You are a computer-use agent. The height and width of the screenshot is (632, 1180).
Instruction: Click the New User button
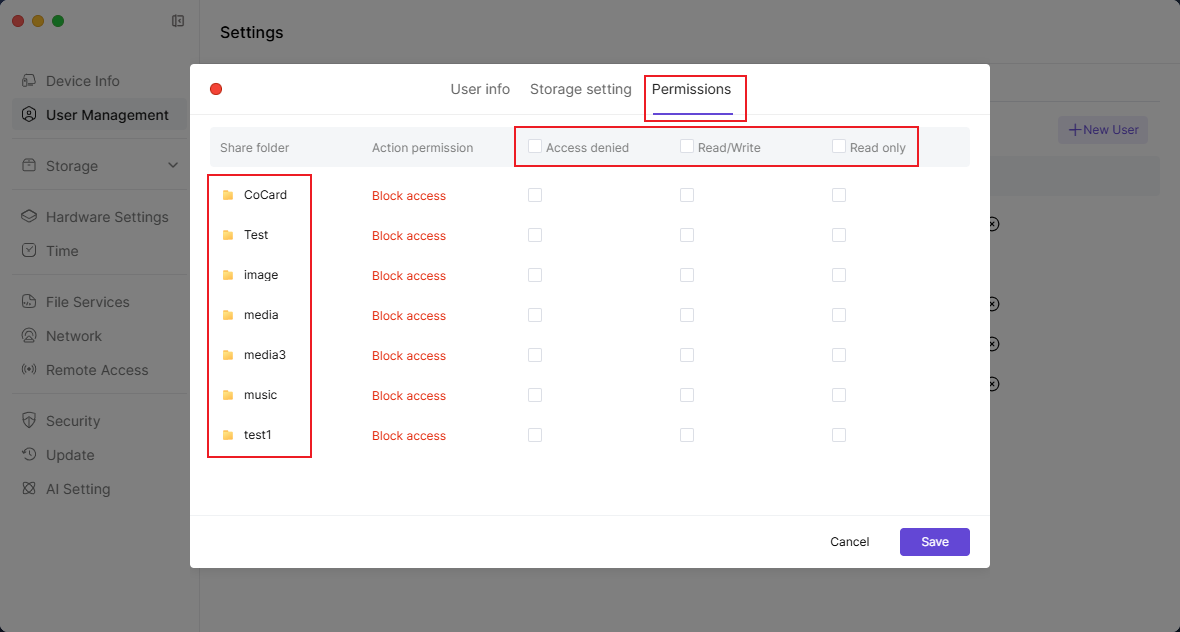click(1103, 130)
